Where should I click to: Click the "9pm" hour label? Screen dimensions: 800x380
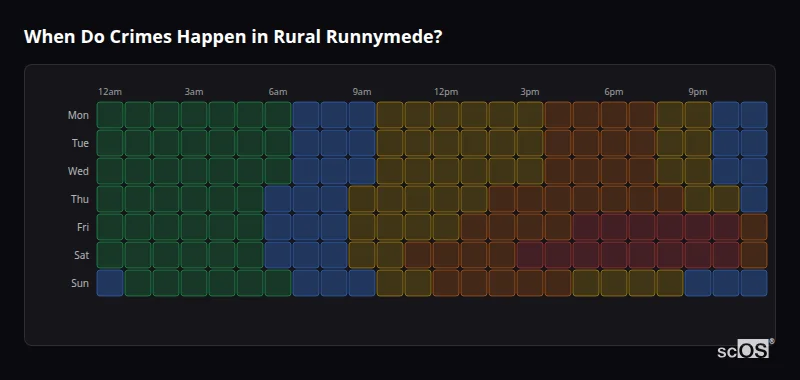point(698,92)
